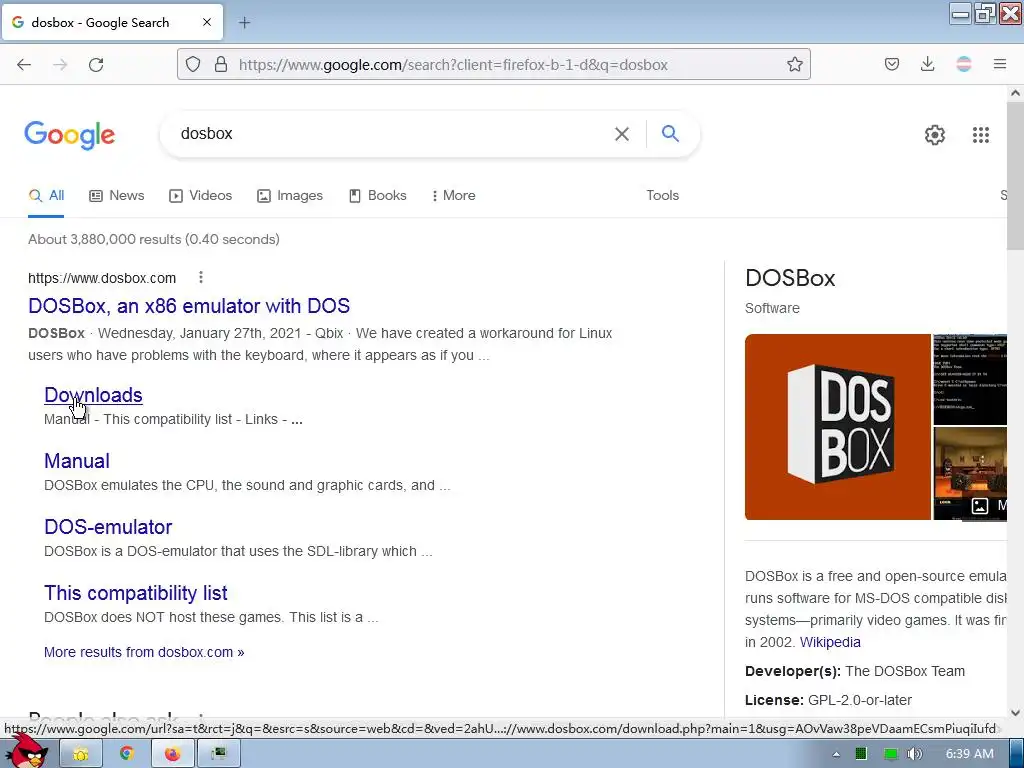1024x768 pixels.
Task: View the large DOSBox logo image
Action: click(x=837, y=427)
